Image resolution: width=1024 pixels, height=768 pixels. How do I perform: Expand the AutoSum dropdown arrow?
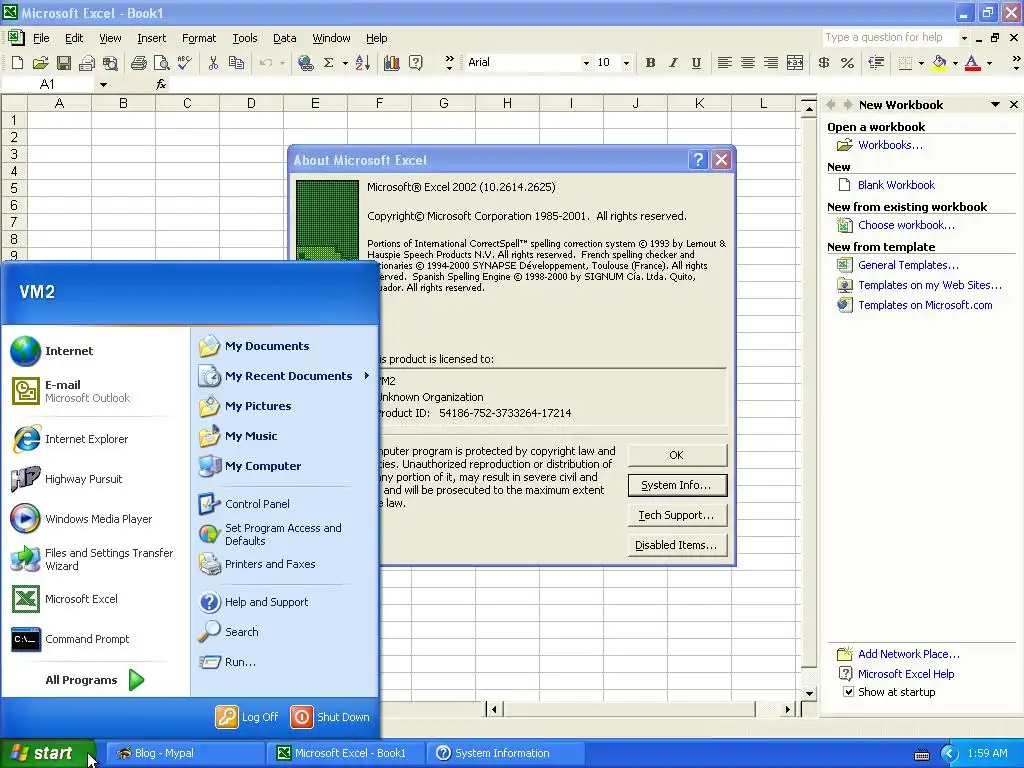[345, 63]
